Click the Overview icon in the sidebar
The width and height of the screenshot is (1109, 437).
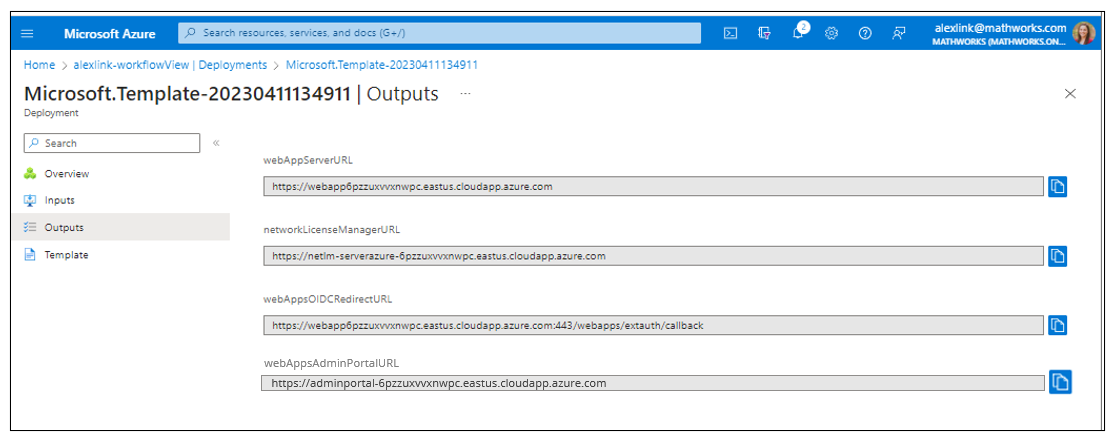pyautogui.click(x=30, y=174)
